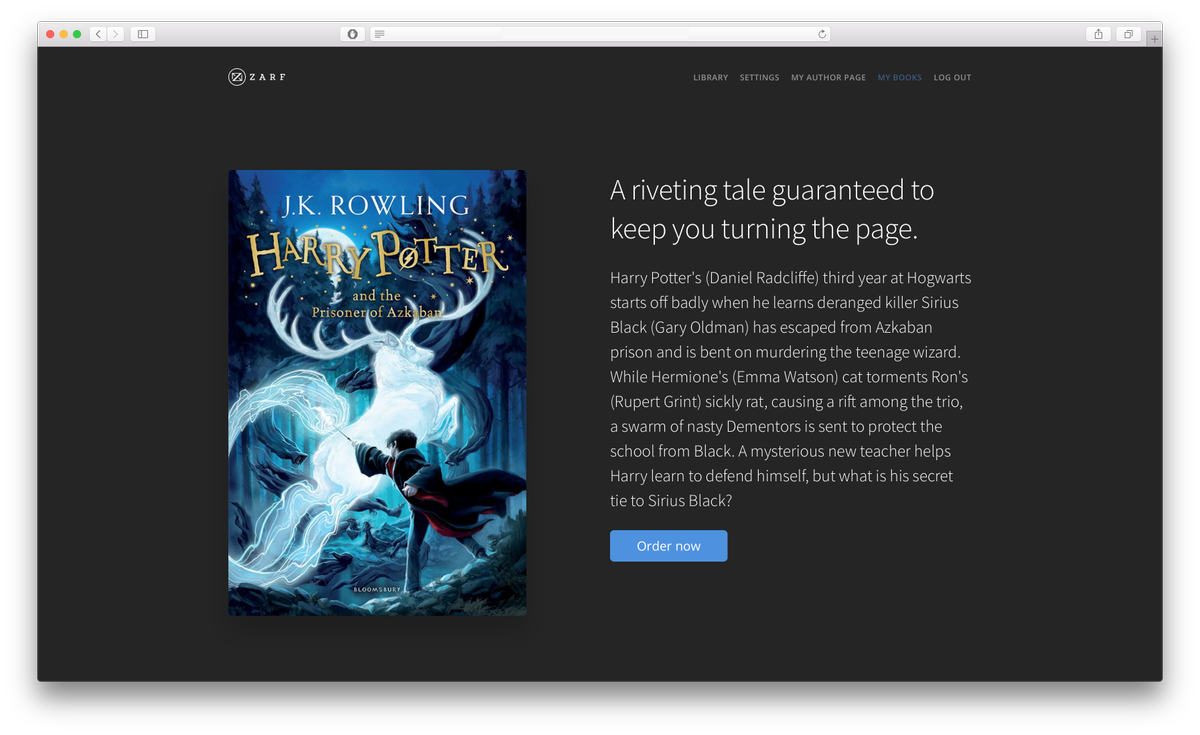Screen dimensions: 1200x735
Task: Go forward with Safari's forward arrow
Action: click(115, 34)
